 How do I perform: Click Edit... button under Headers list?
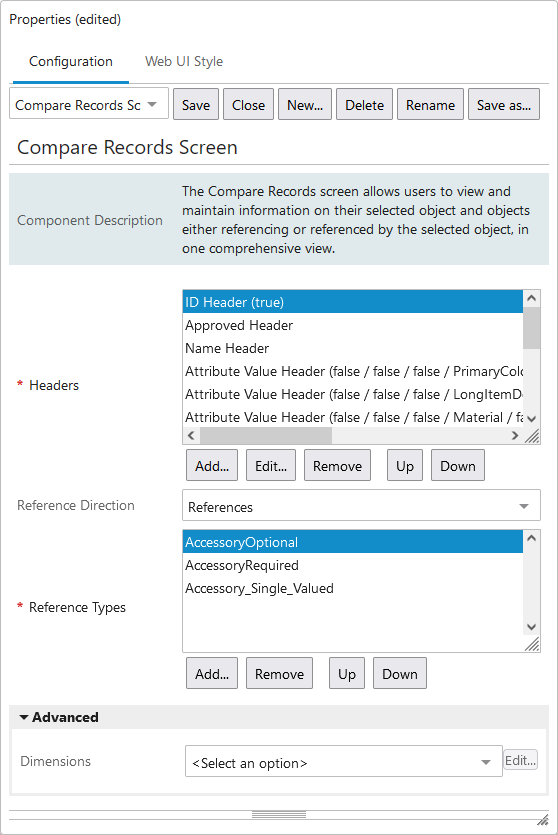(270, 465)
